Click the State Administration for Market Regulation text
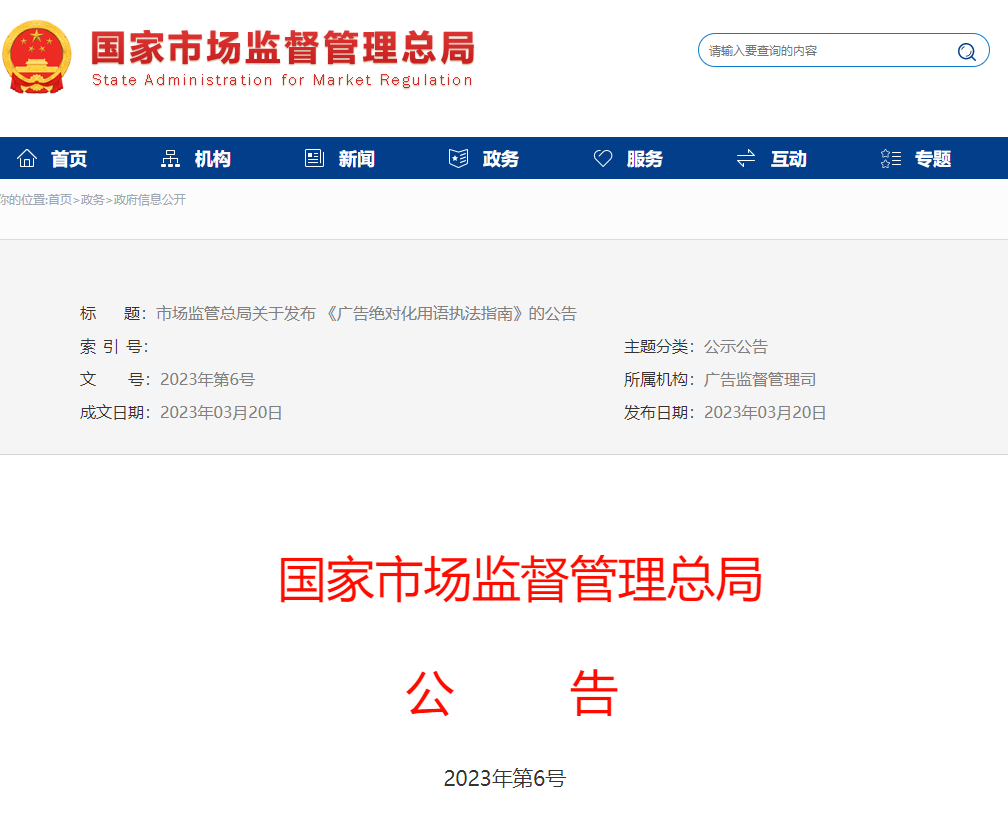 pos(282,80)
